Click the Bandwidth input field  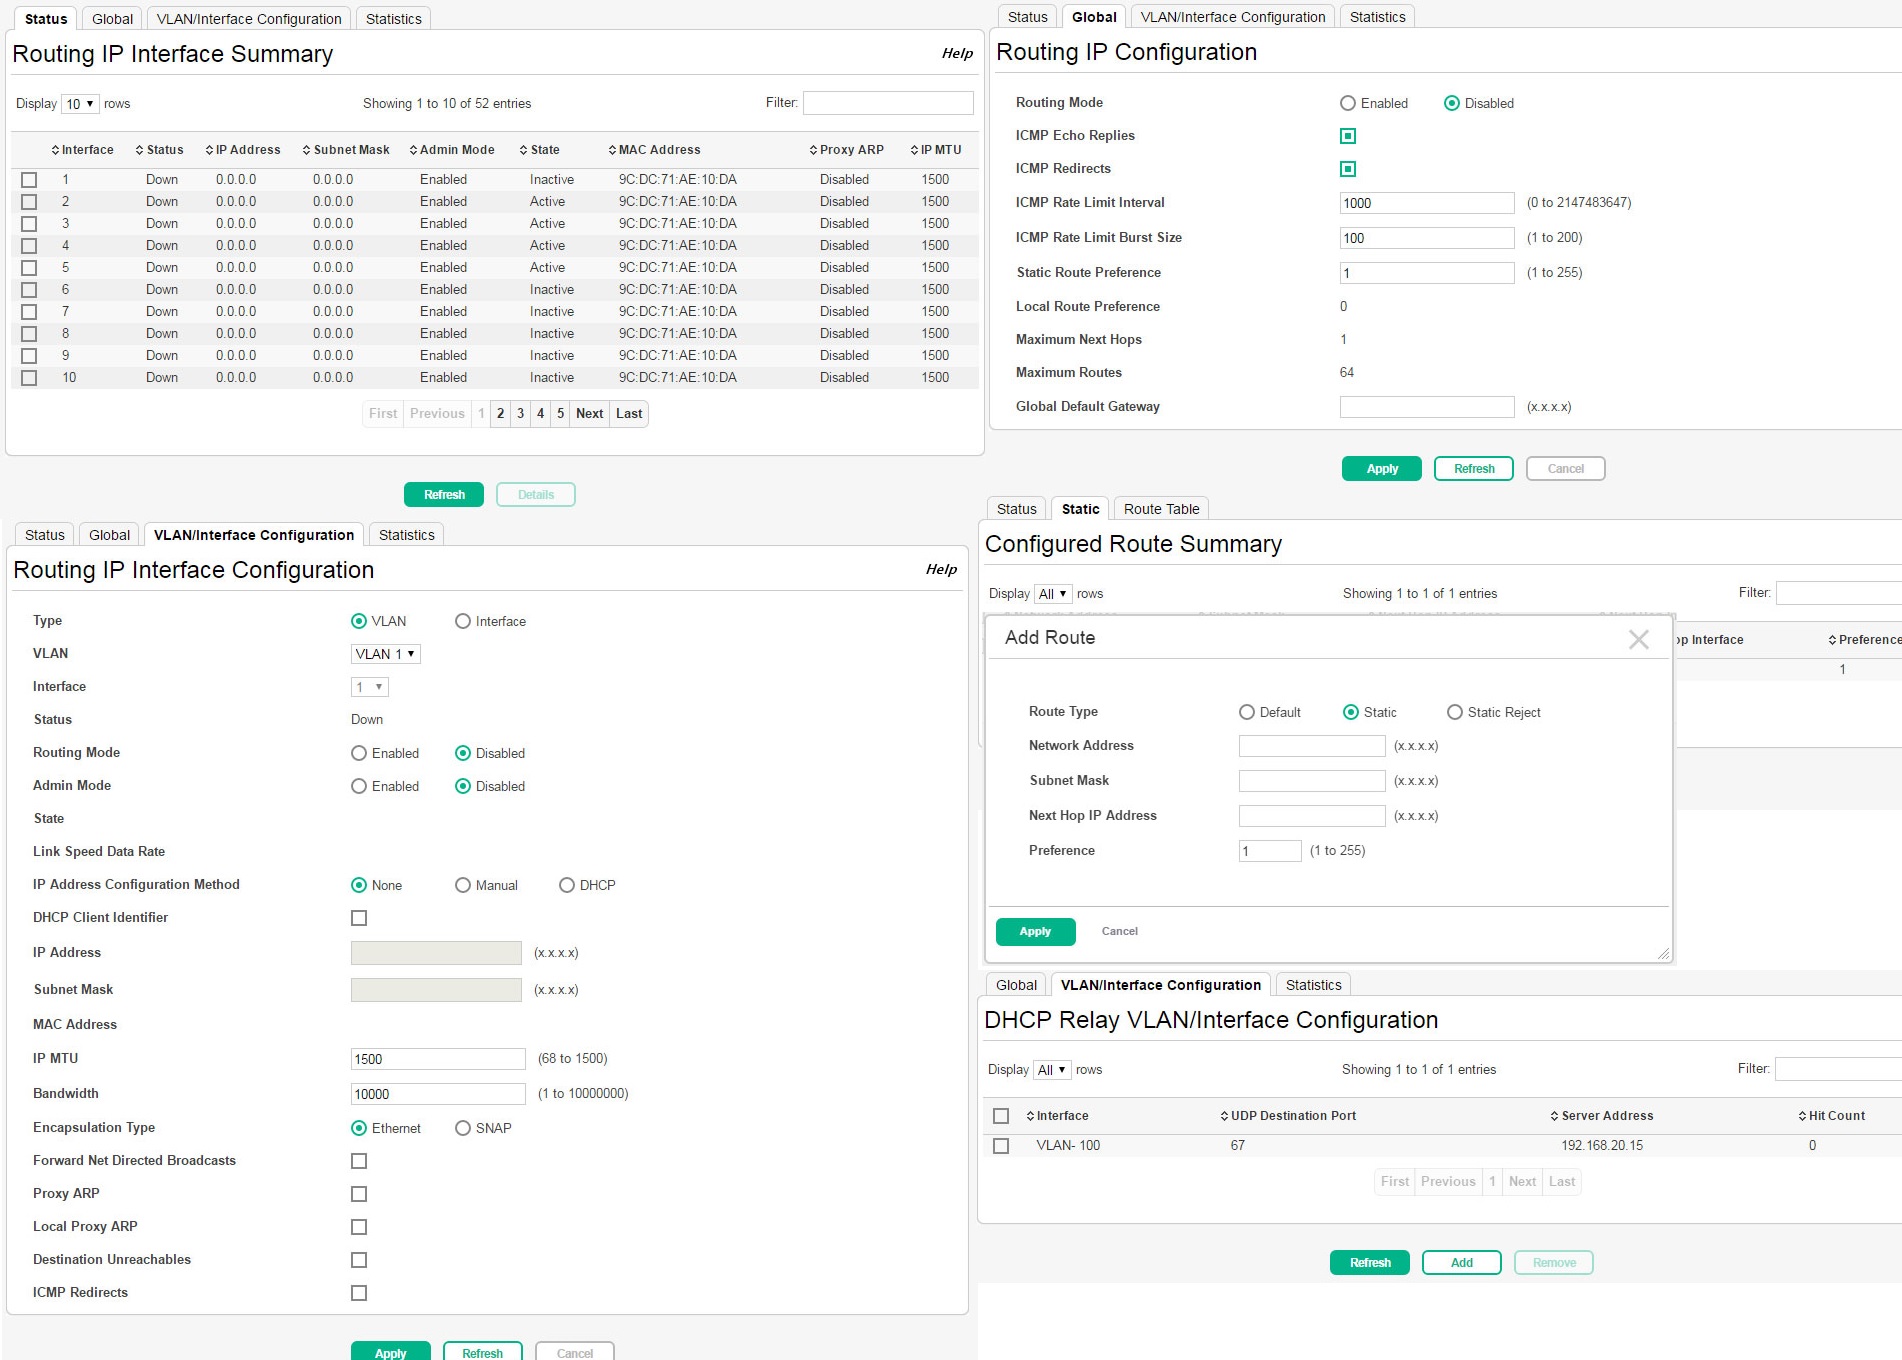(438, 1094)
